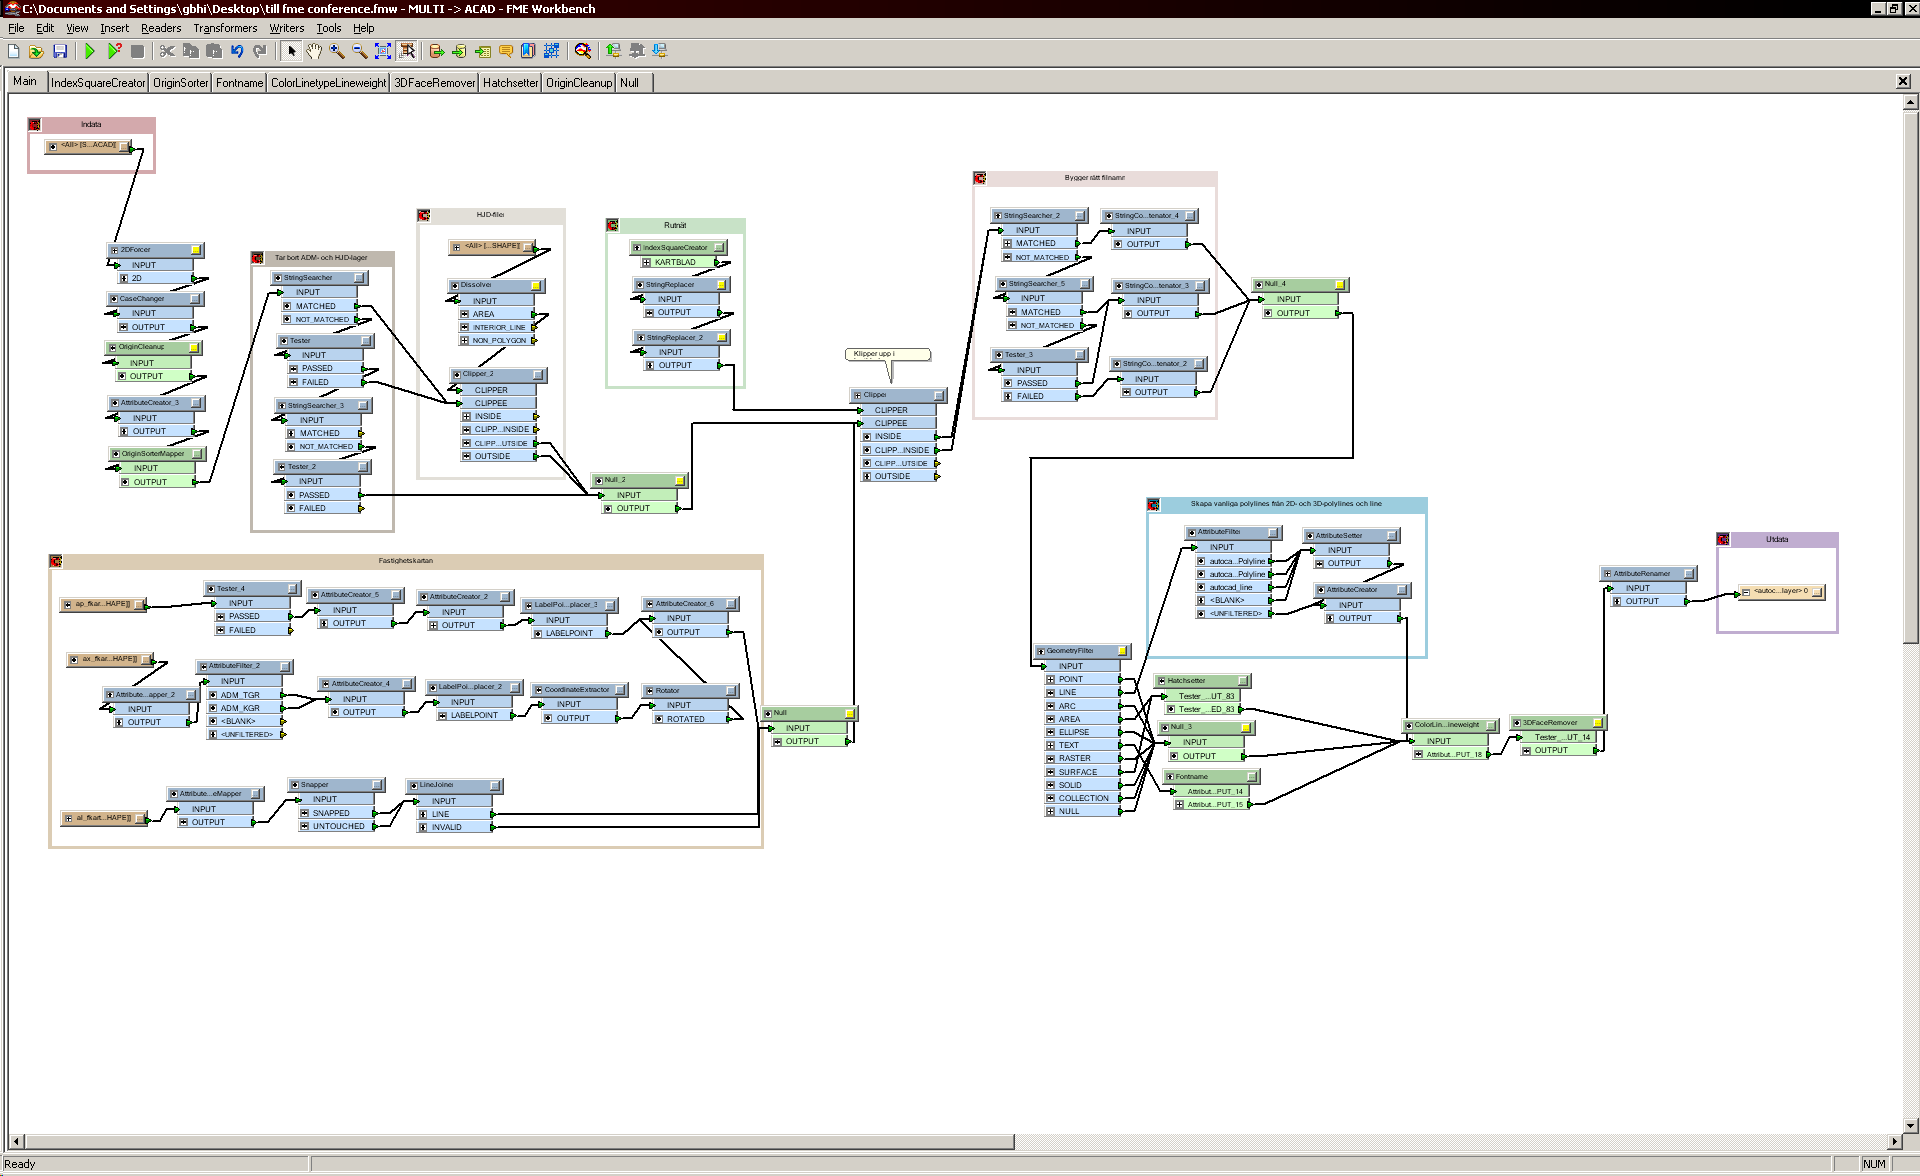Activate the Pan hand tool
Viewport: 1920px width, 1176px height.
[314, 51]
